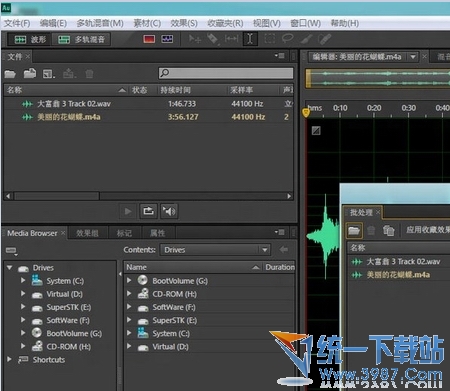Click Open File icon in Files panel
Viewport: 450px width, 391px height.
tap(10, 74)
